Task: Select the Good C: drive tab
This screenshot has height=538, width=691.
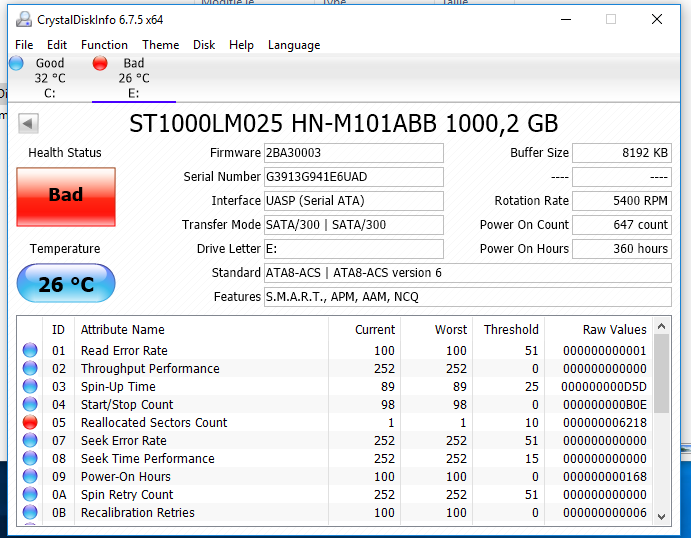Action: click(50, 78)
